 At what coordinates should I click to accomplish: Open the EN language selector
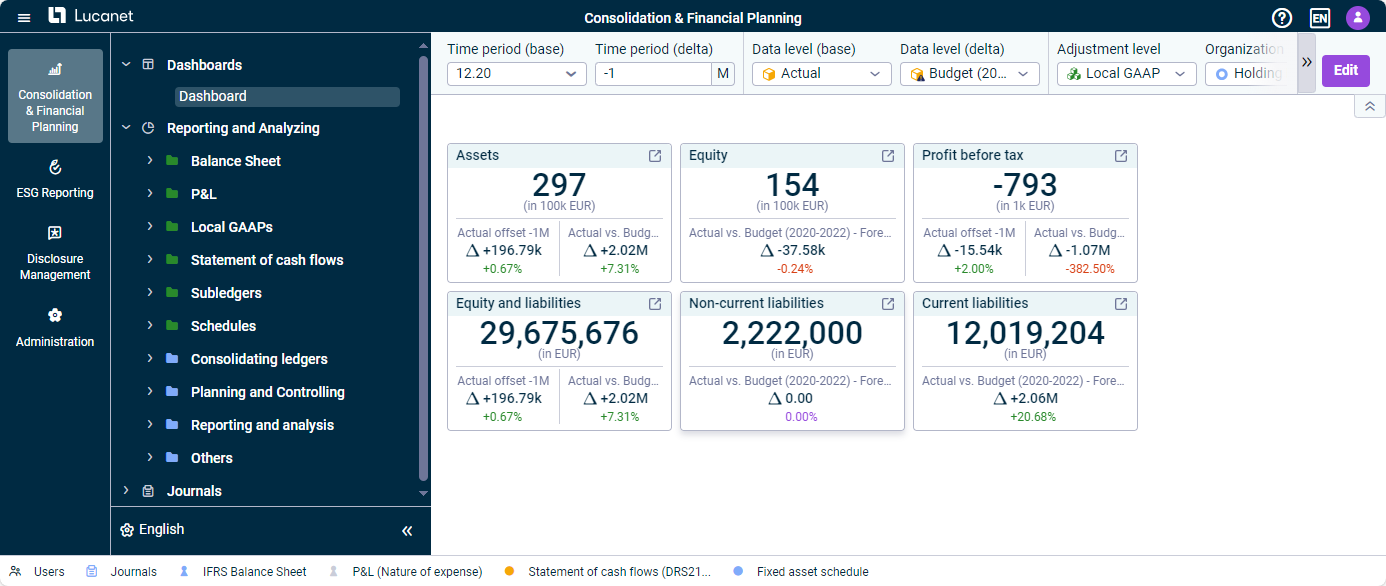[1320, 17]
